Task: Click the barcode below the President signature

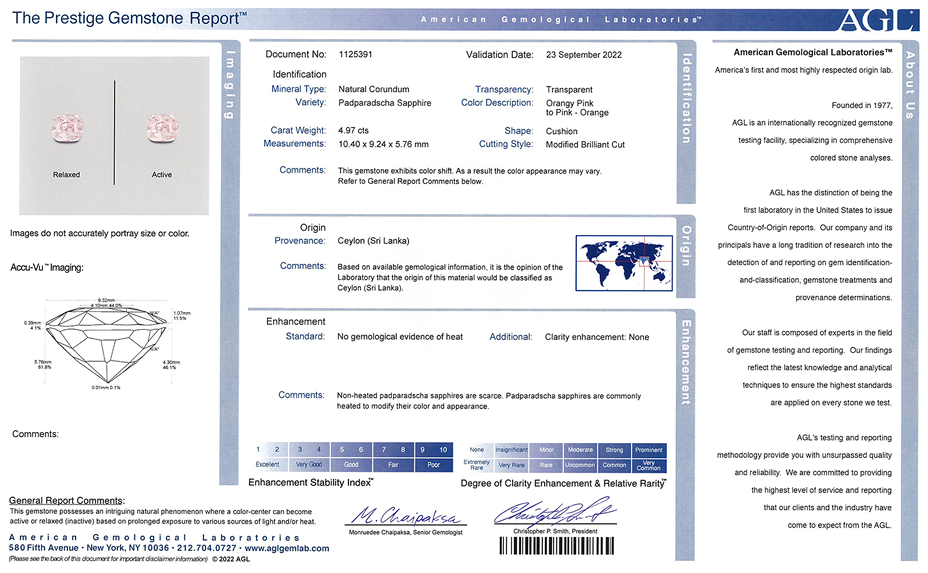Action: pos(556,545)
